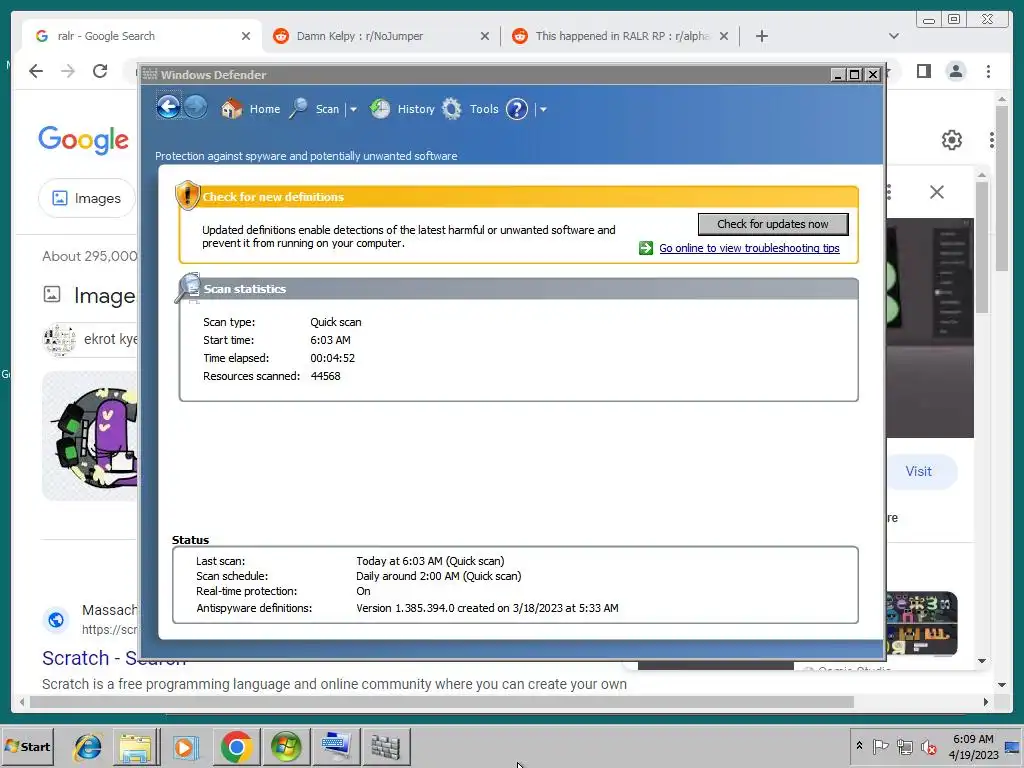This screenshot has height=768, width=1024.
Task: Toggle Chrome side panel icon
Action: (x=923, y=71)
